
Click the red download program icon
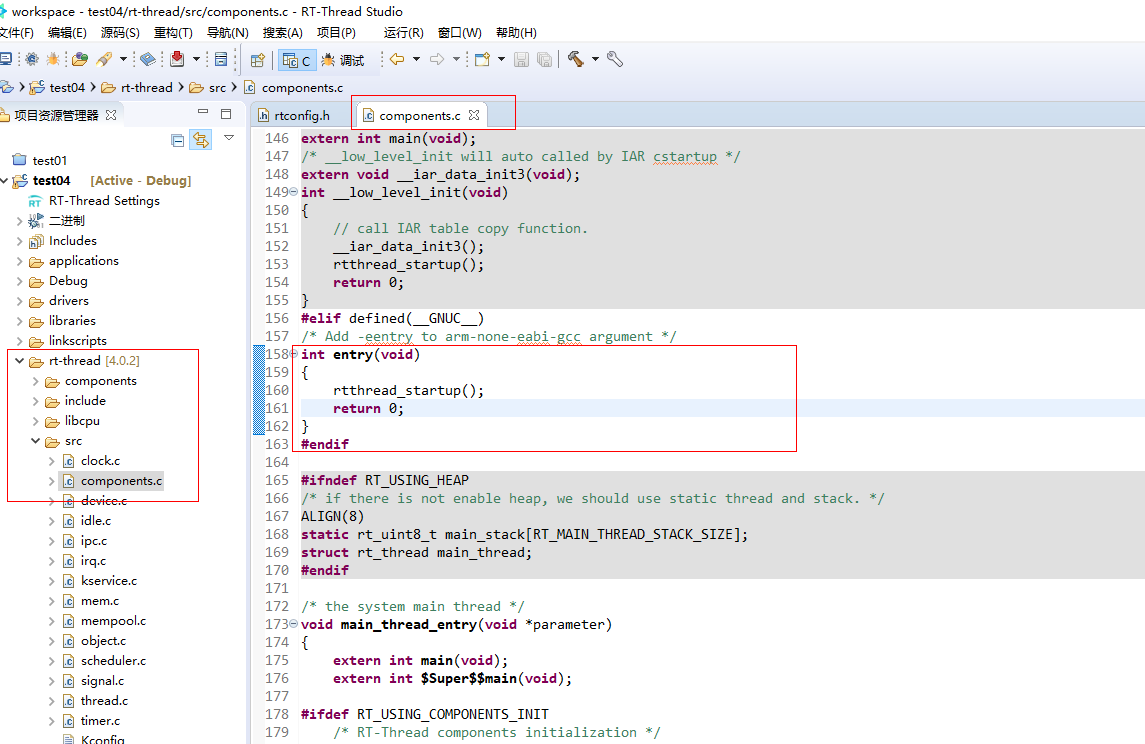(177, 59)
